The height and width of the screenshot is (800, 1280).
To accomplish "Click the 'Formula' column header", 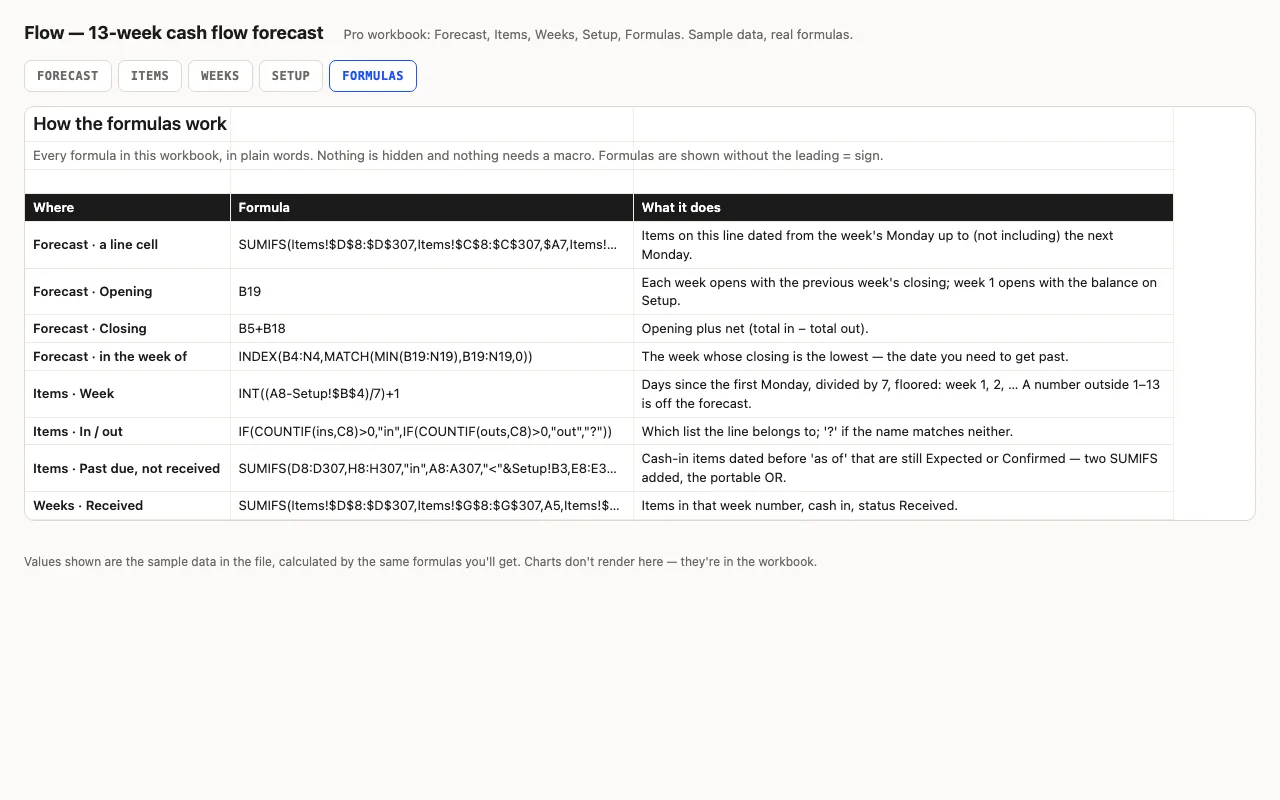I will (432, 207).
